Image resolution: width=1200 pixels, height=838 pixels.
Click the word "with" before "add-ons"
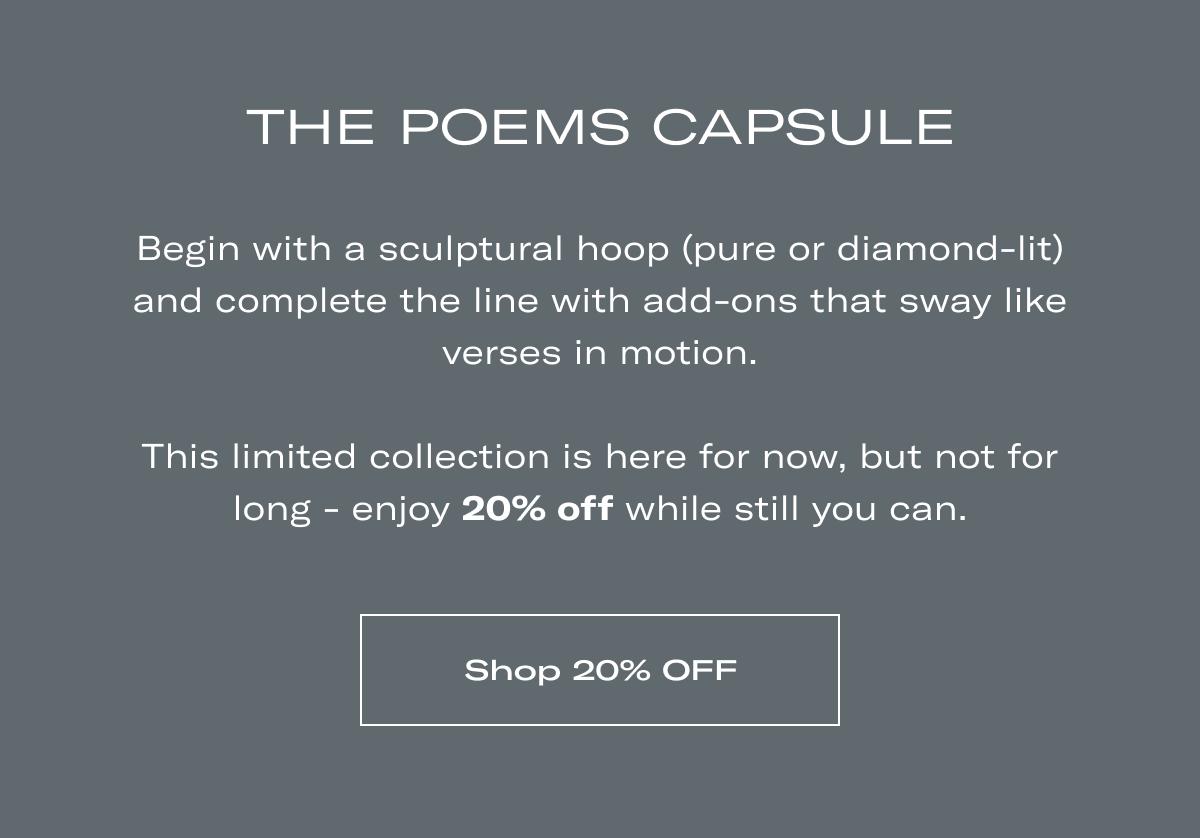click(592, 301)
